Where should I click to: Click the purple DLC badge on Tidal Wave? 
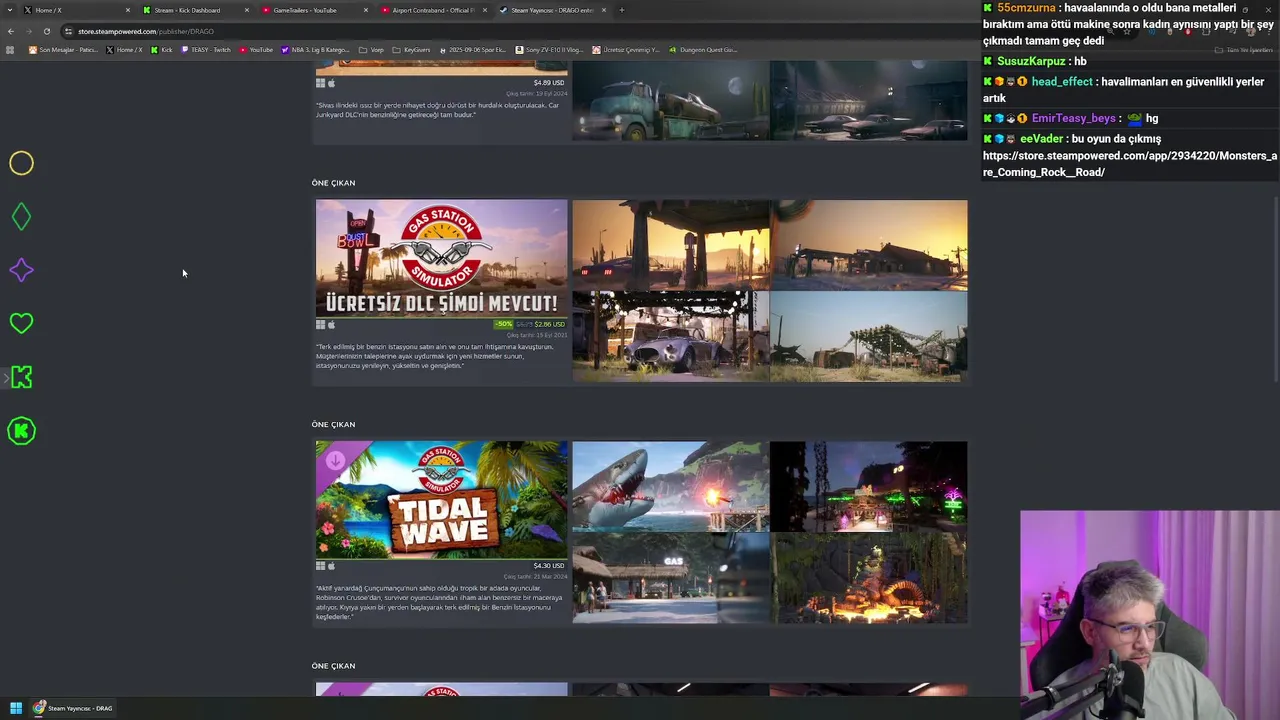(x=335, y=460)
